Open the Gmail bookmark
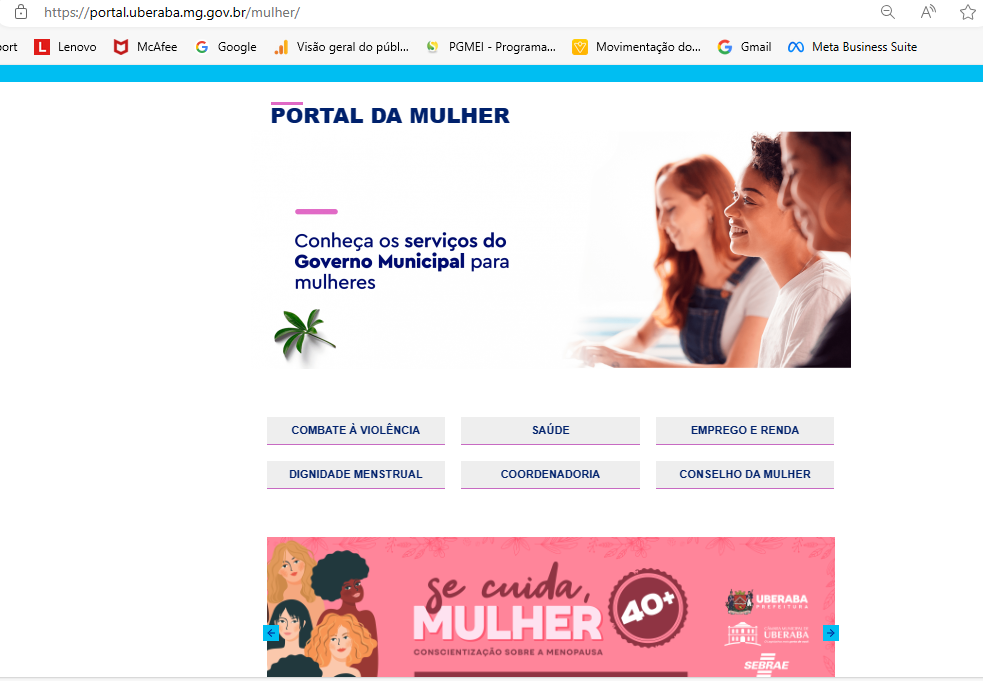 (744, 47)
